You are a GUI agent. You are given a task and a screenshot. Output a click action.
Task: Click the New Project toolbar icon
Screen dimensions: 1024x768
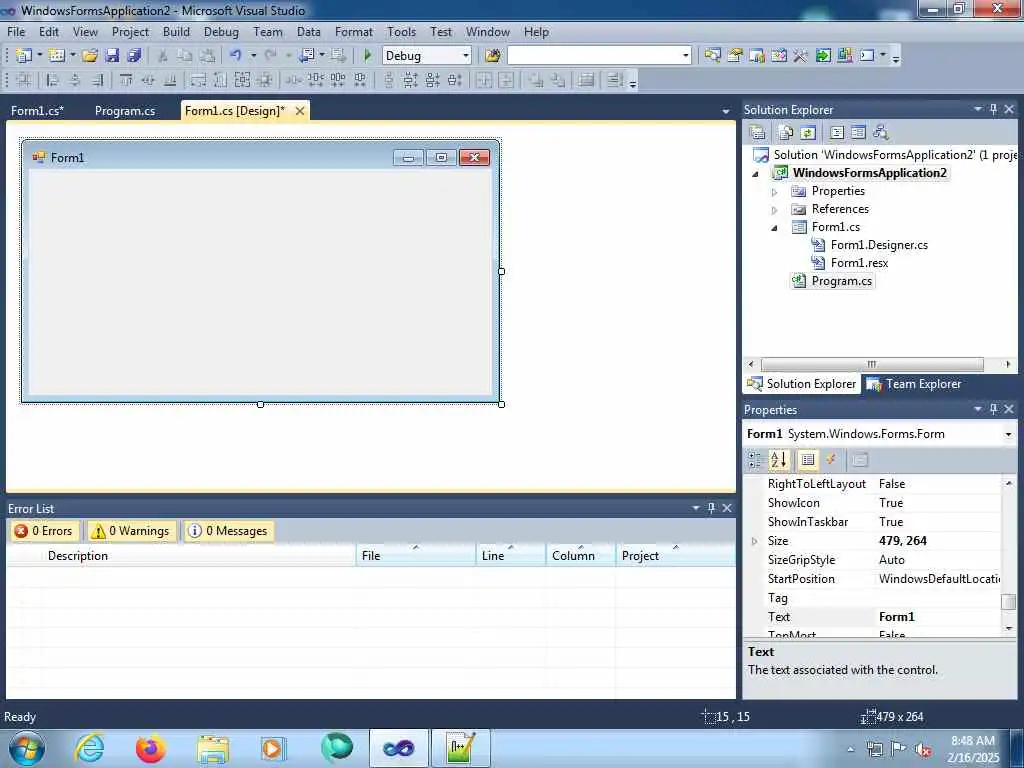(24, 56)
